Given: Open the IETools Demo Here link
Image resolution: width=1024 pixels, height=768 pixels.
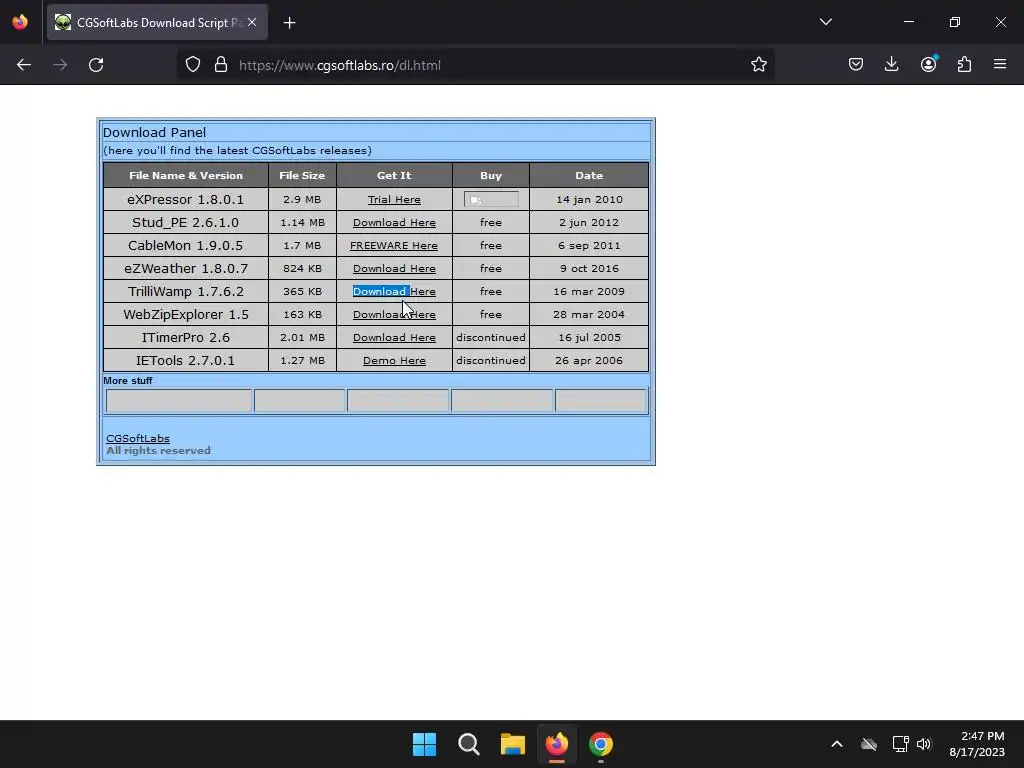Looking at the screenshot, I should pyautogui.click(x=394, y=360).
